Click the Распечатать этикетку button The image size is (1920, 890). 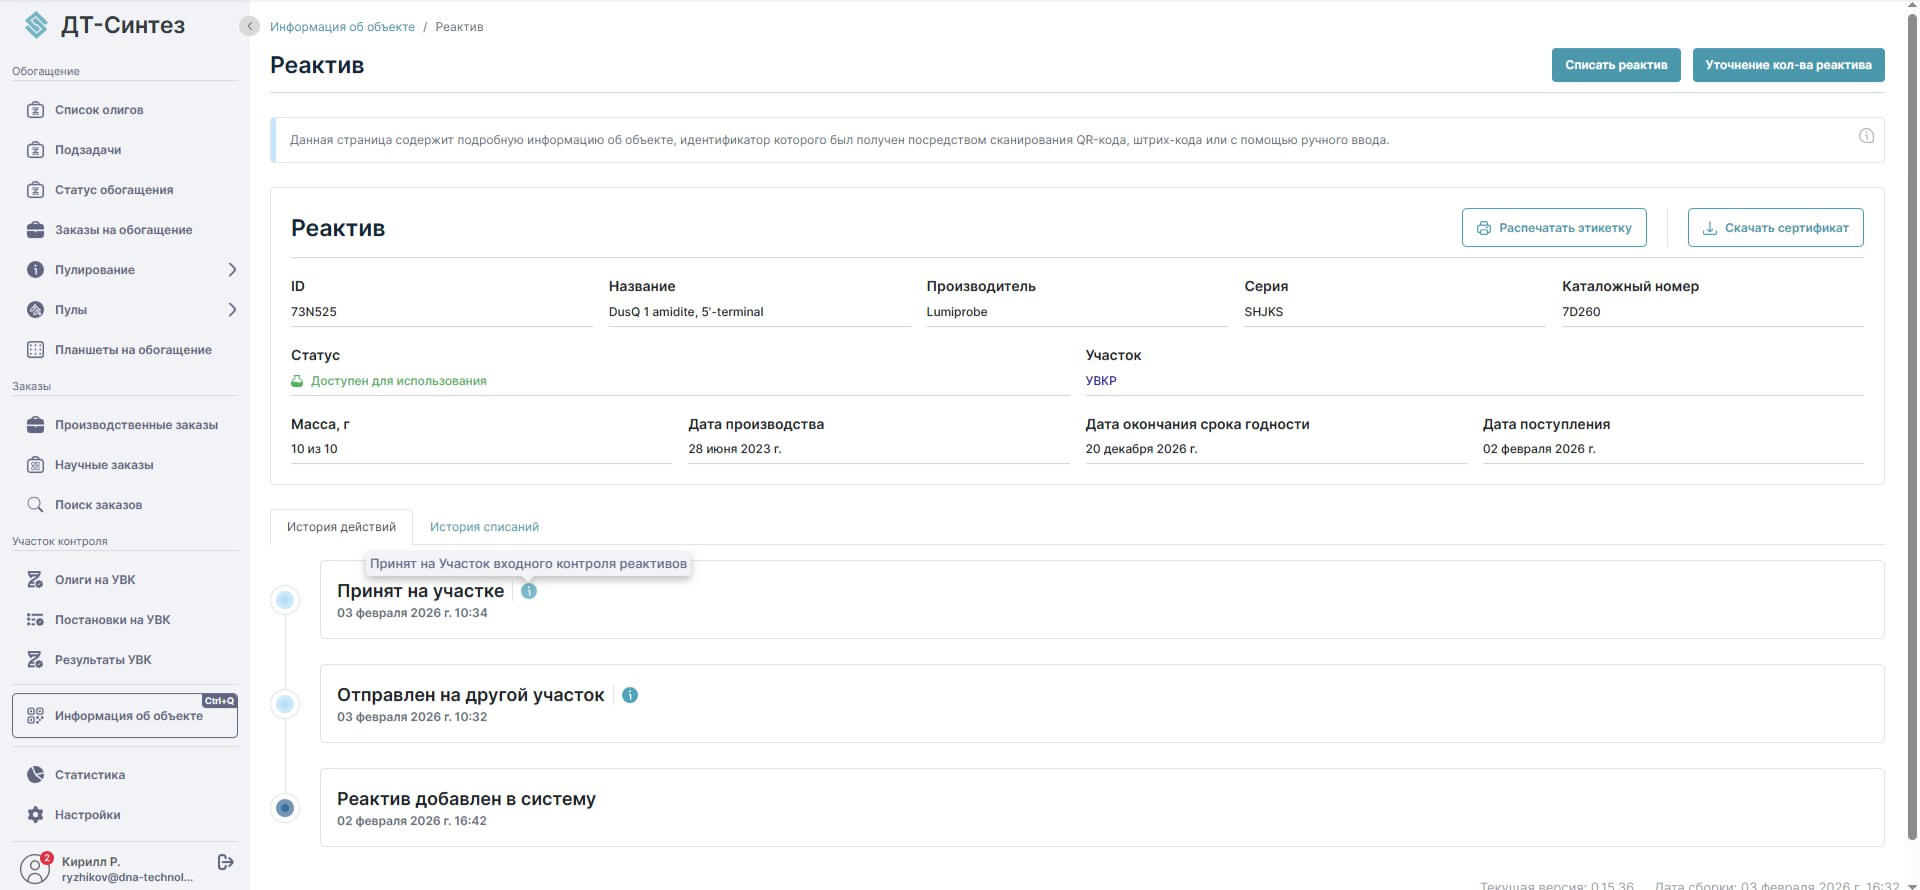coord(1554,228)
